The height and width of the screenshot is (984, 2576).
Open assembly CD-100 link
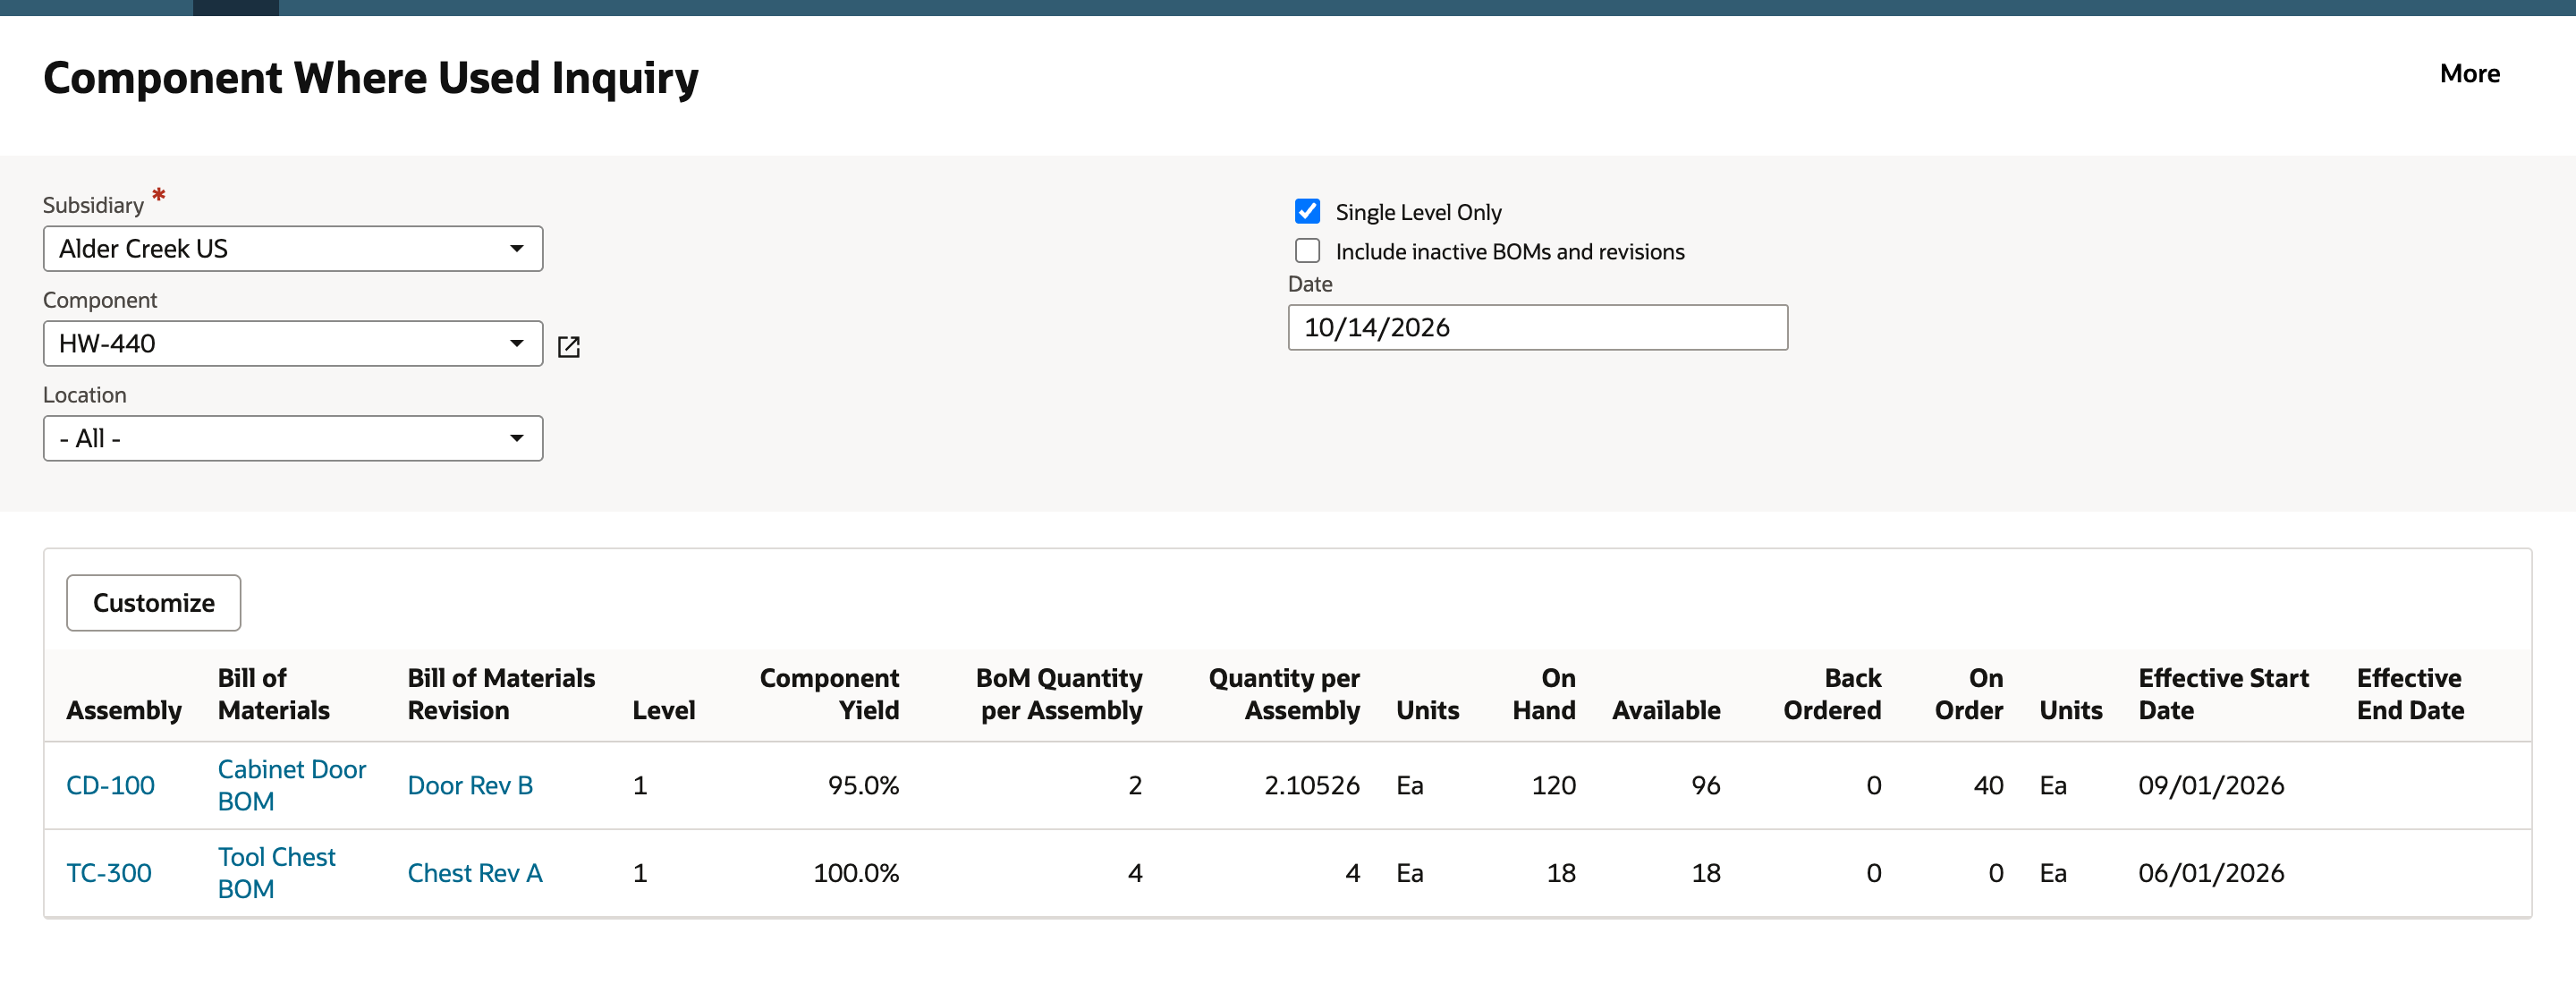(110, 785)
